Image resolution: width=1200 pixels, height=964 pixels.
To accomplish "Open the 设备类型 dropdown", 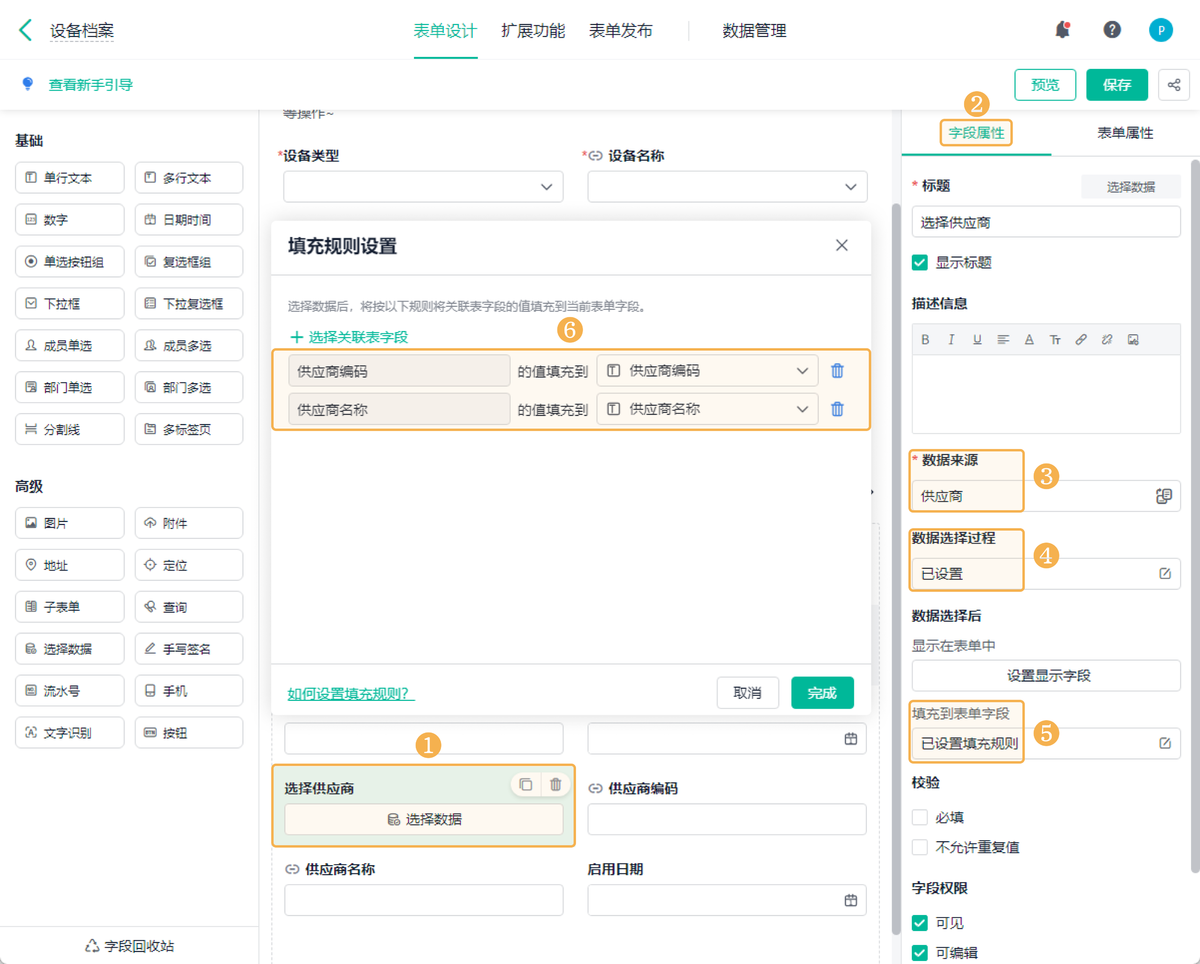I will point(546,187).
